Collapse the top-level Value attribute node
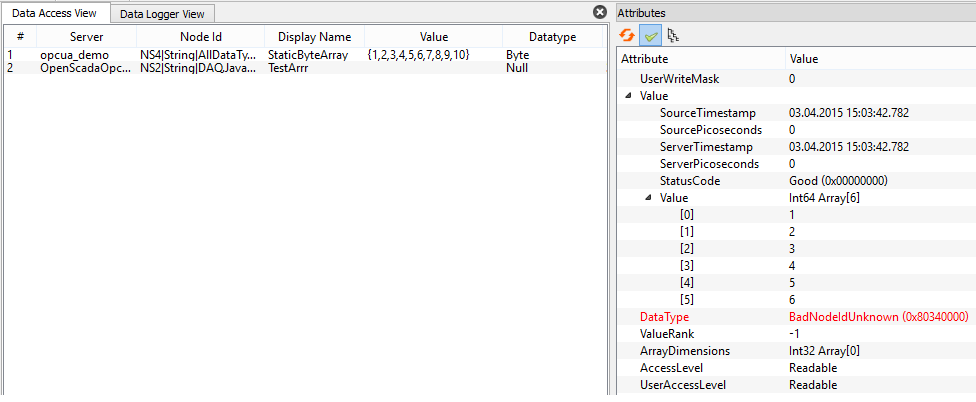 628,95
